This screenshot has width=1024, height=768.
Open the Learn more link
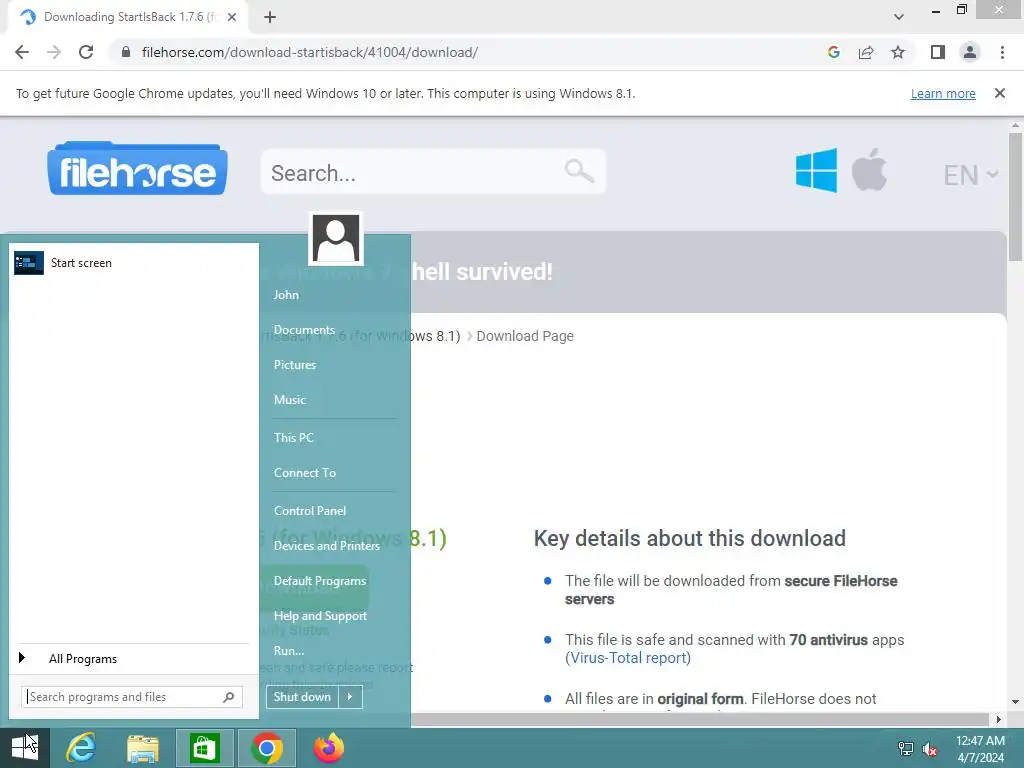[x=943, y=93]
